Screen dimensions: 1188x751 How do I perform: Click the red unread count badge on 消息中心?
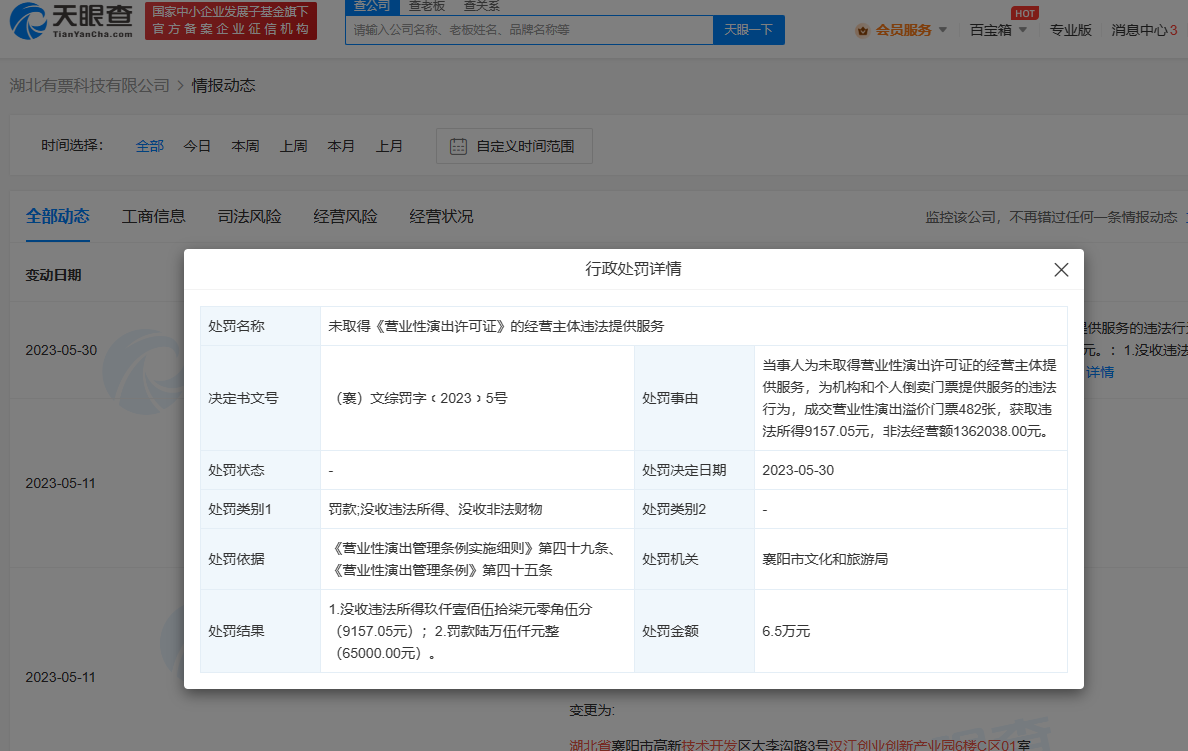[x=1175, y=30]
